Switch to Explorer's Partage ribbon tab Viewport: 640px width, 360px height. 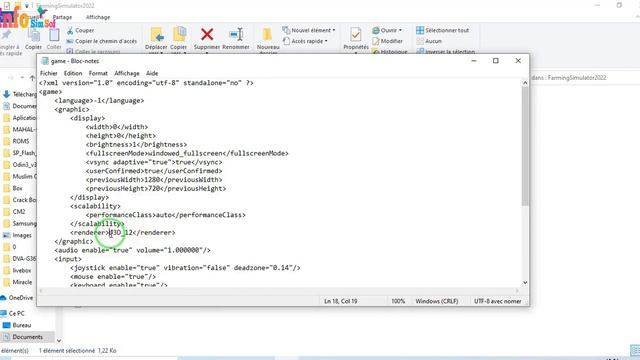[62, 17]
